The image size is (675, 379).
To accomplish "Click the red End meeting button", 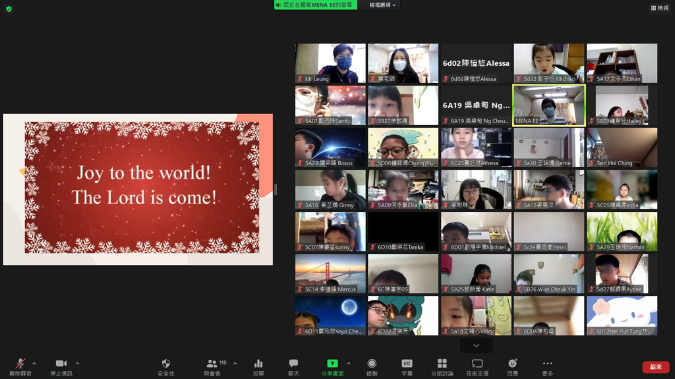I will click(656, 367).
